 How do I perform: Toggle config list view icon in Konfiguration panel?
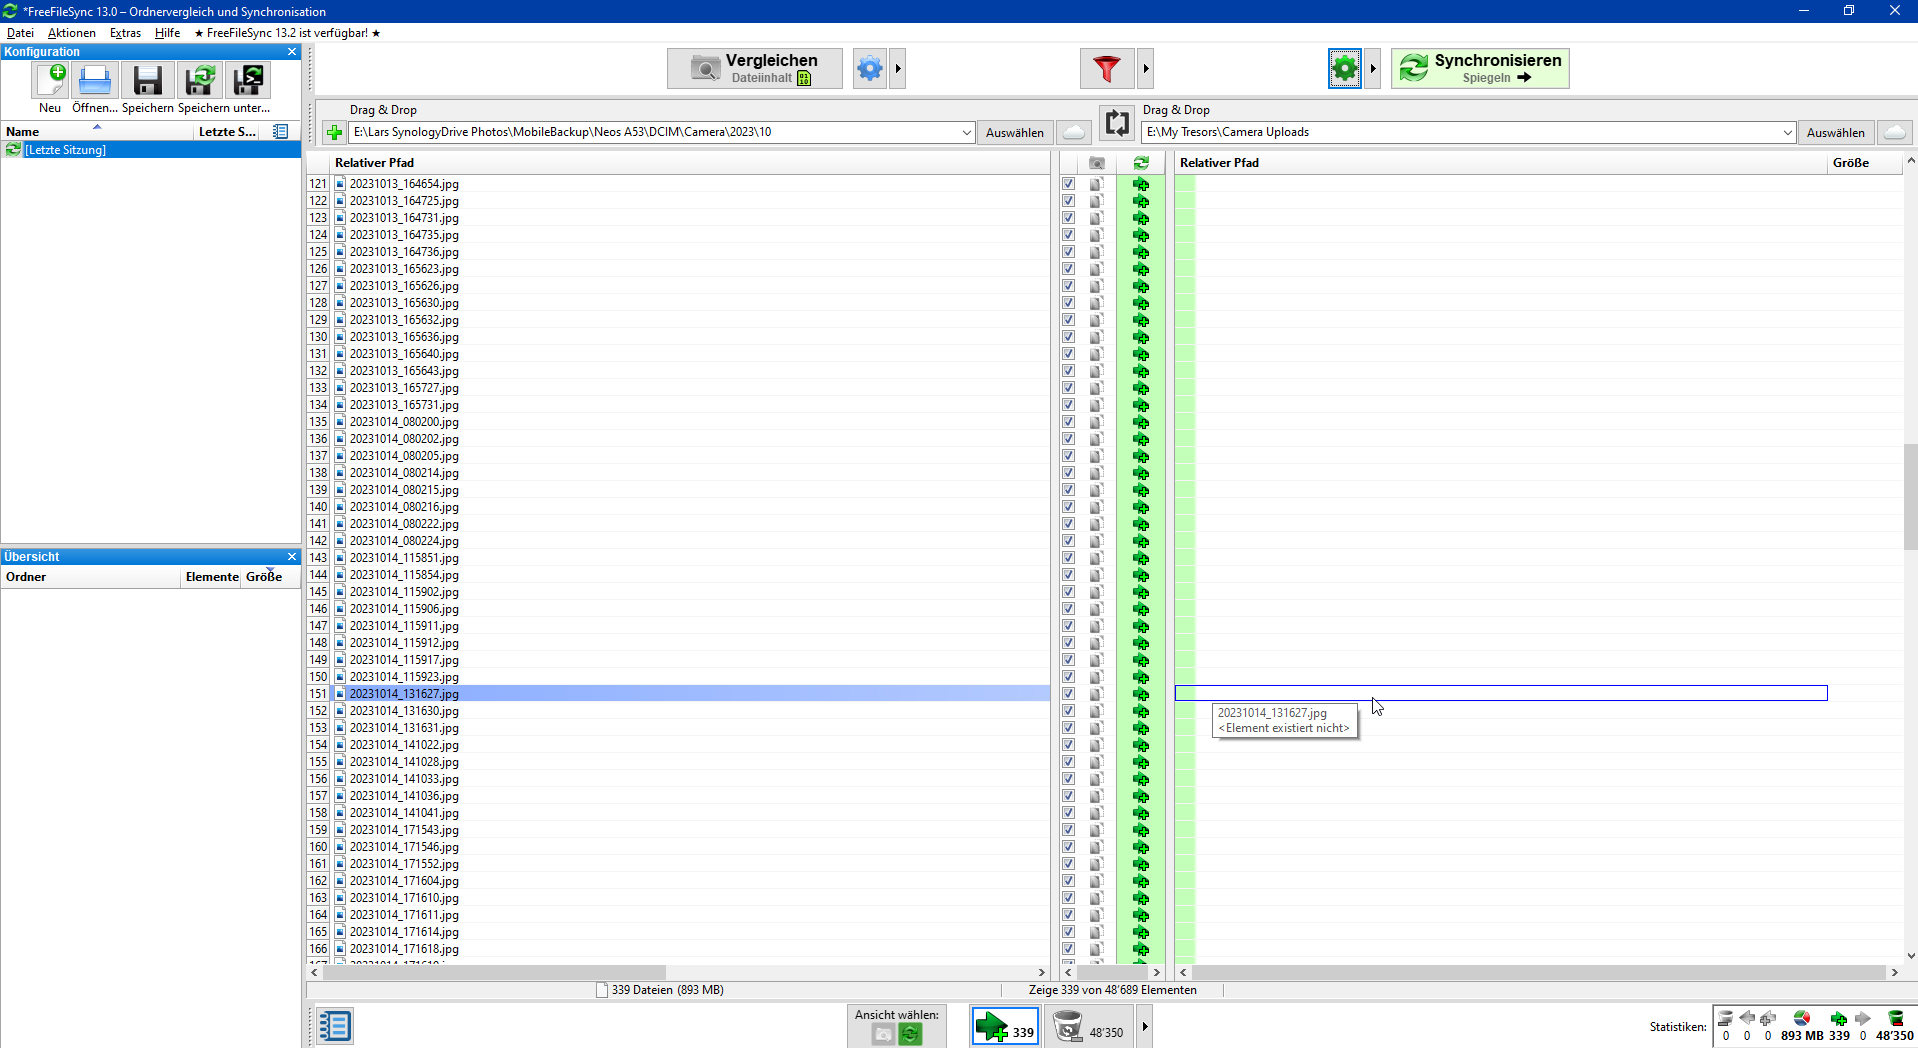(x=281, y=131)
